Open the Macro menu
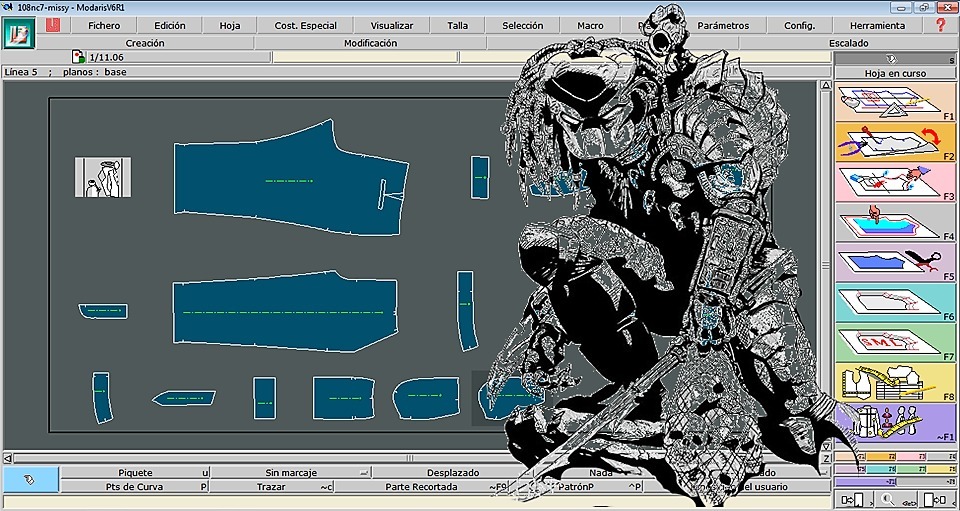960x511 pixels. tap(590, 26)
